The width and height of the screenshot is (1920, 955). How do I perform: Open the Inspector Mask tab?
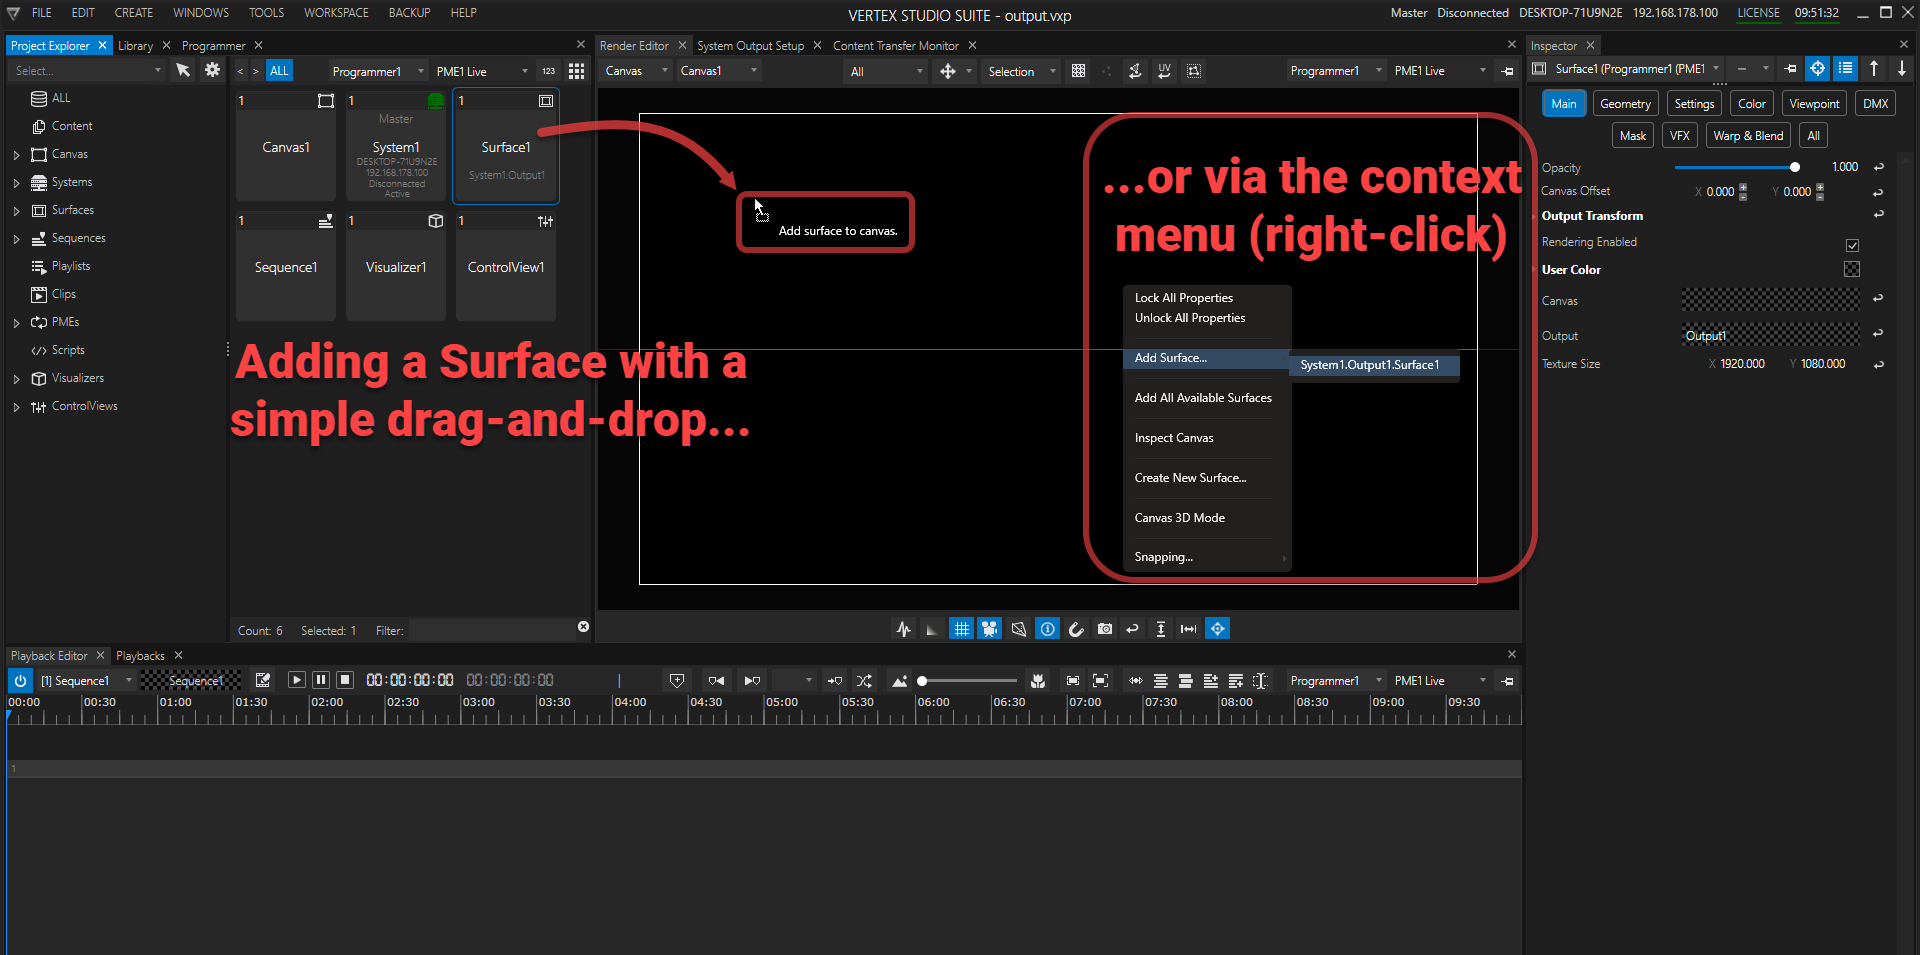pyautogui.click(x=1633, y=136)
